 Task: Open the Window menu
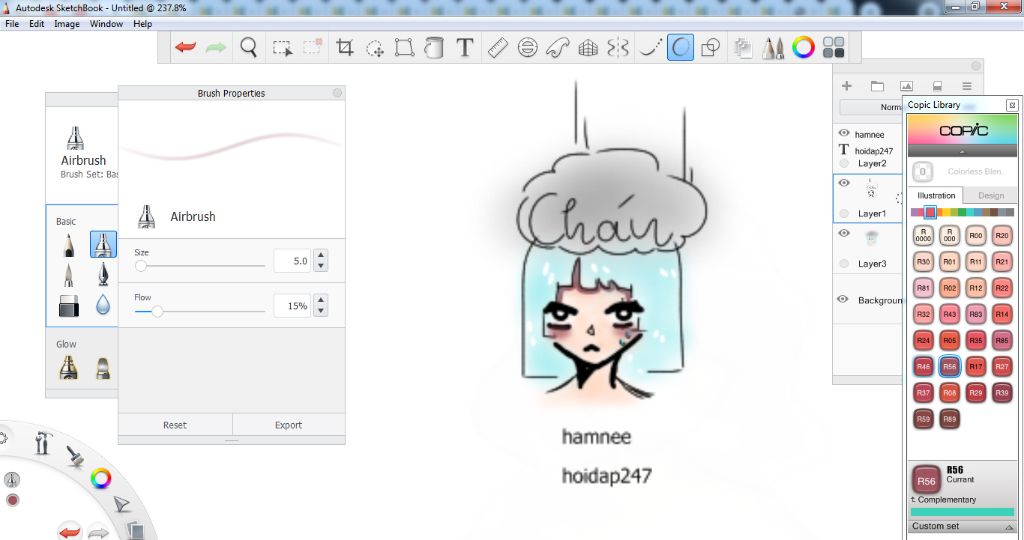(106, 24)
